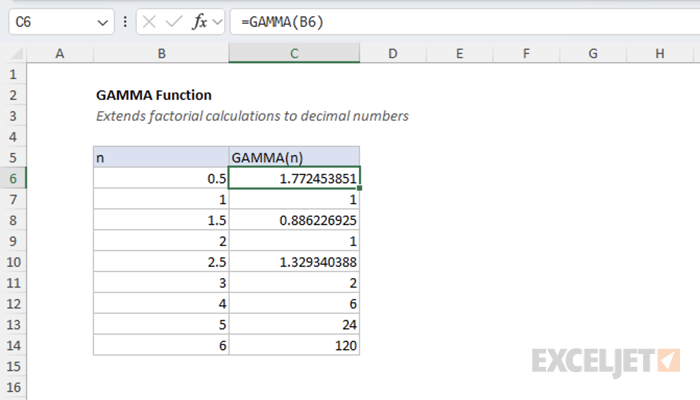This screenshot has width=700, height=400.
Task: Select column G header
Action: pos(593,54)
